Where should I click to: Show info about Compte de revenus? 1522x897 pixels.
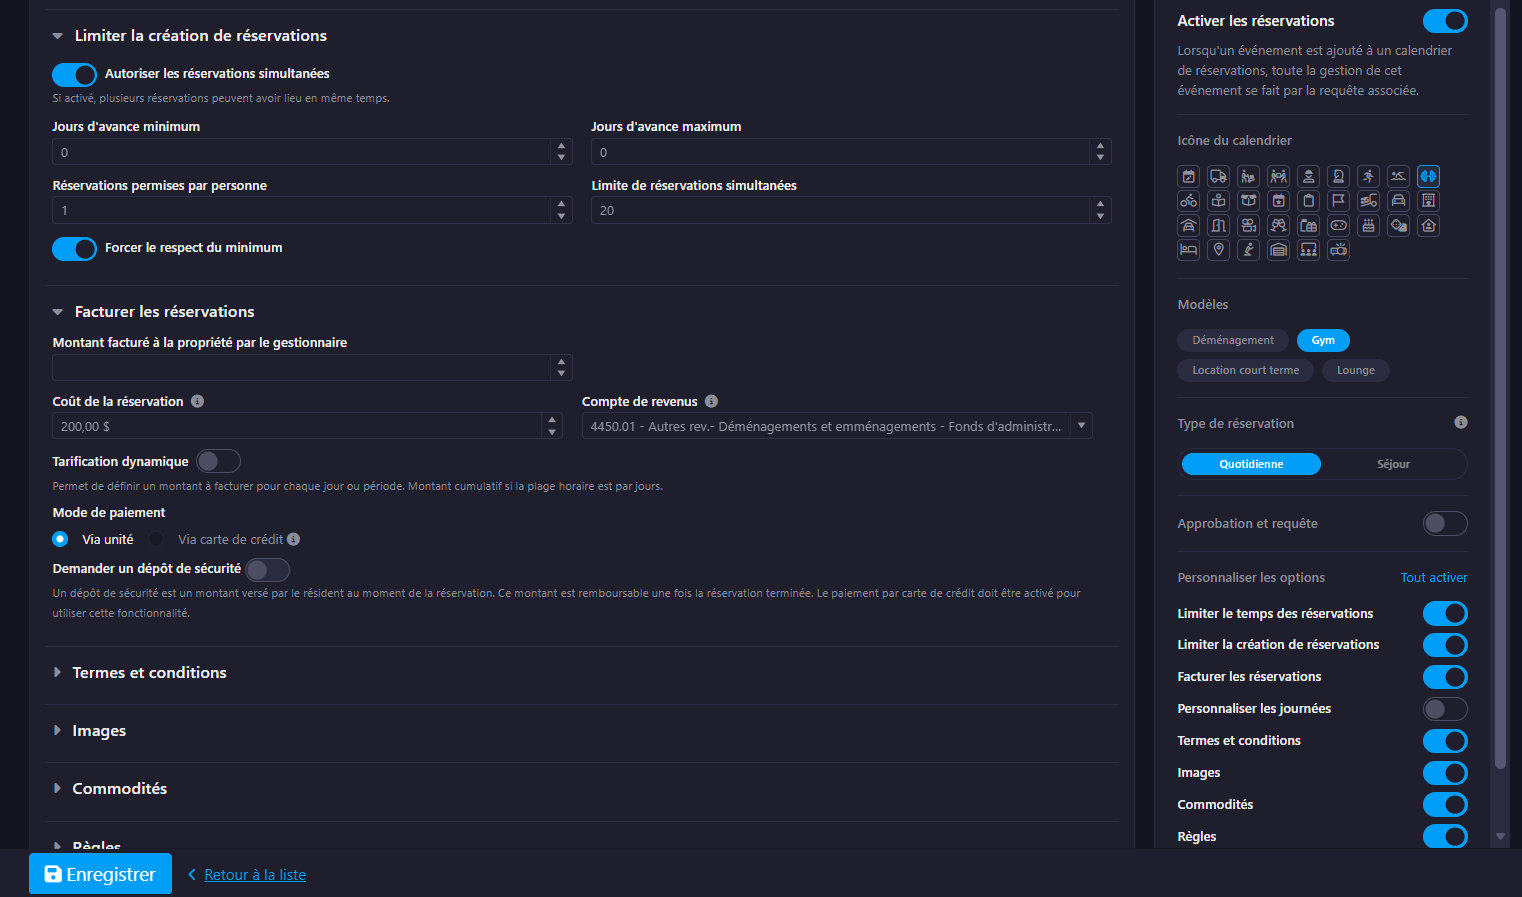[x=711, y=401]
